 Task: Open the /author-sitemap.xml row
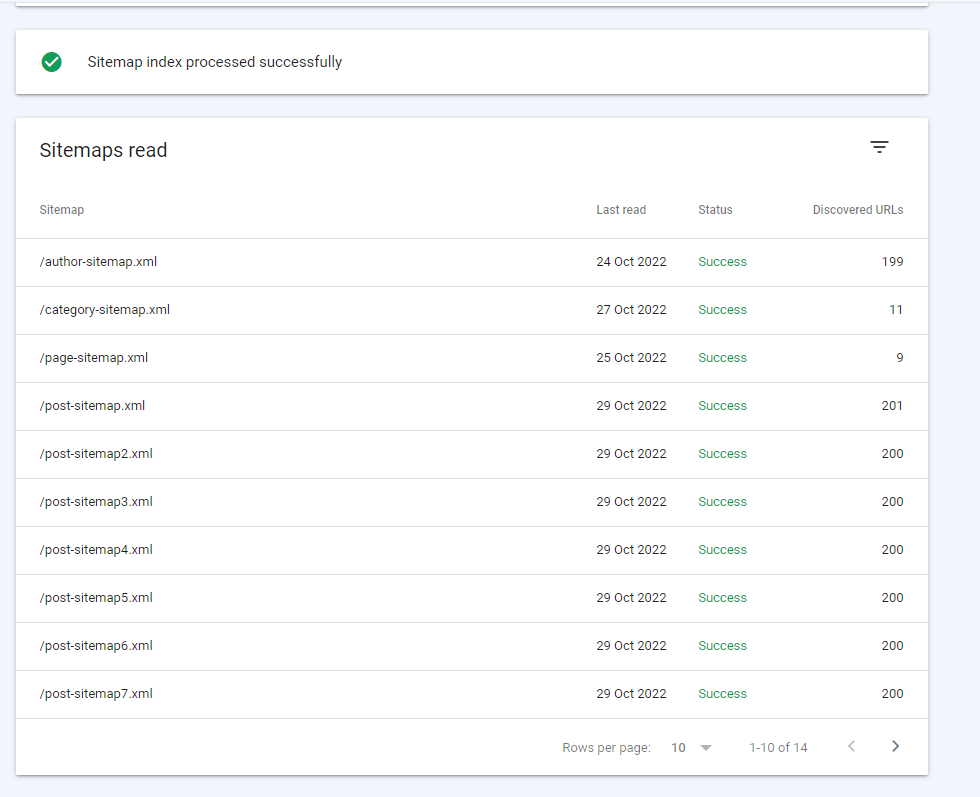point(98,262)
